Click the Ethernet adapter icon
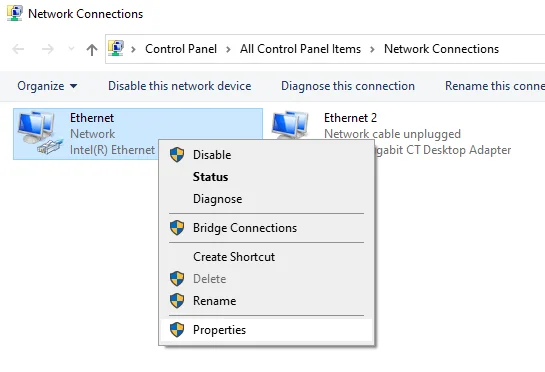Viewport: 545px width, 372px height. coord(40,133)
